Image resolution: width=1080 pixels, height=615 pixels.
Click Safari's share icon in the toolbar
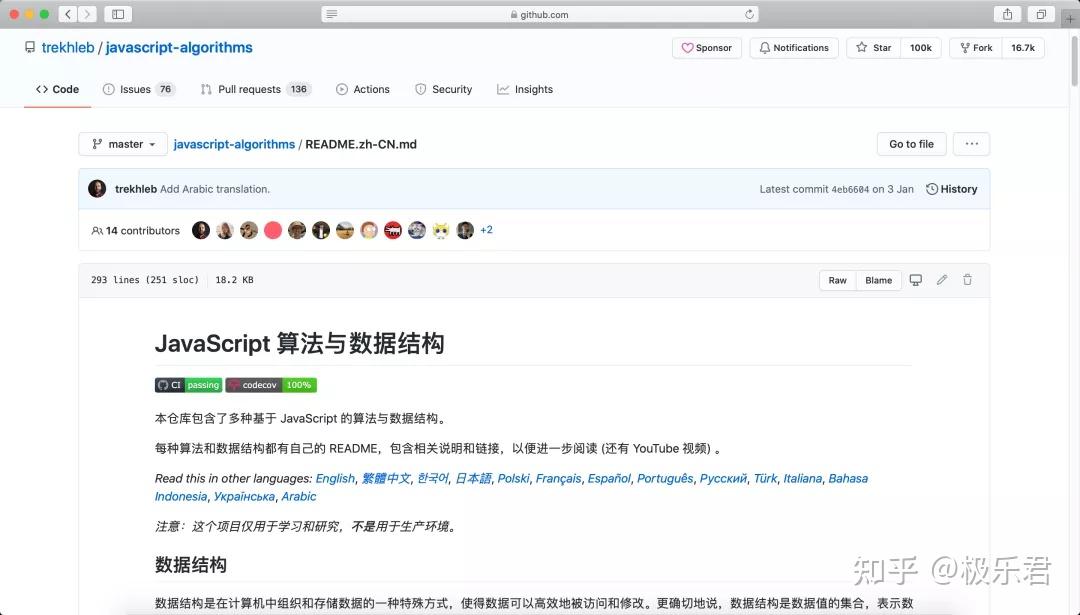click(1007, 14)
